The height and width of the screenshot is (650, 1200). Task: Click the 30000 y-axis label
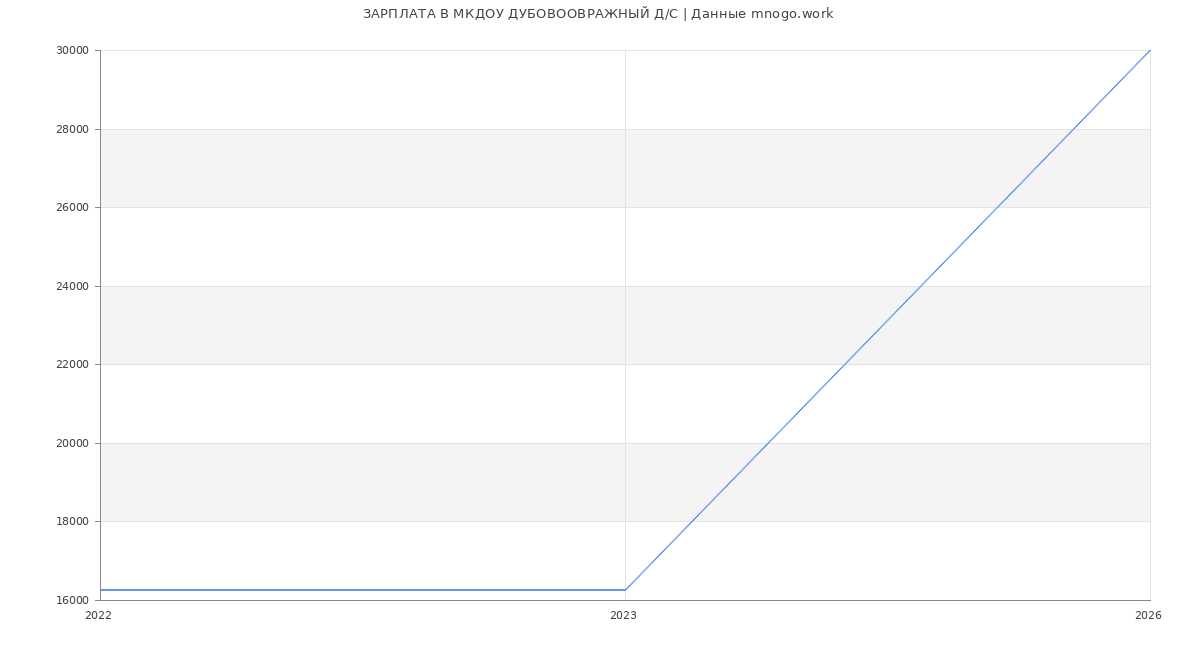pyautogui.click(x=74, y=51)
